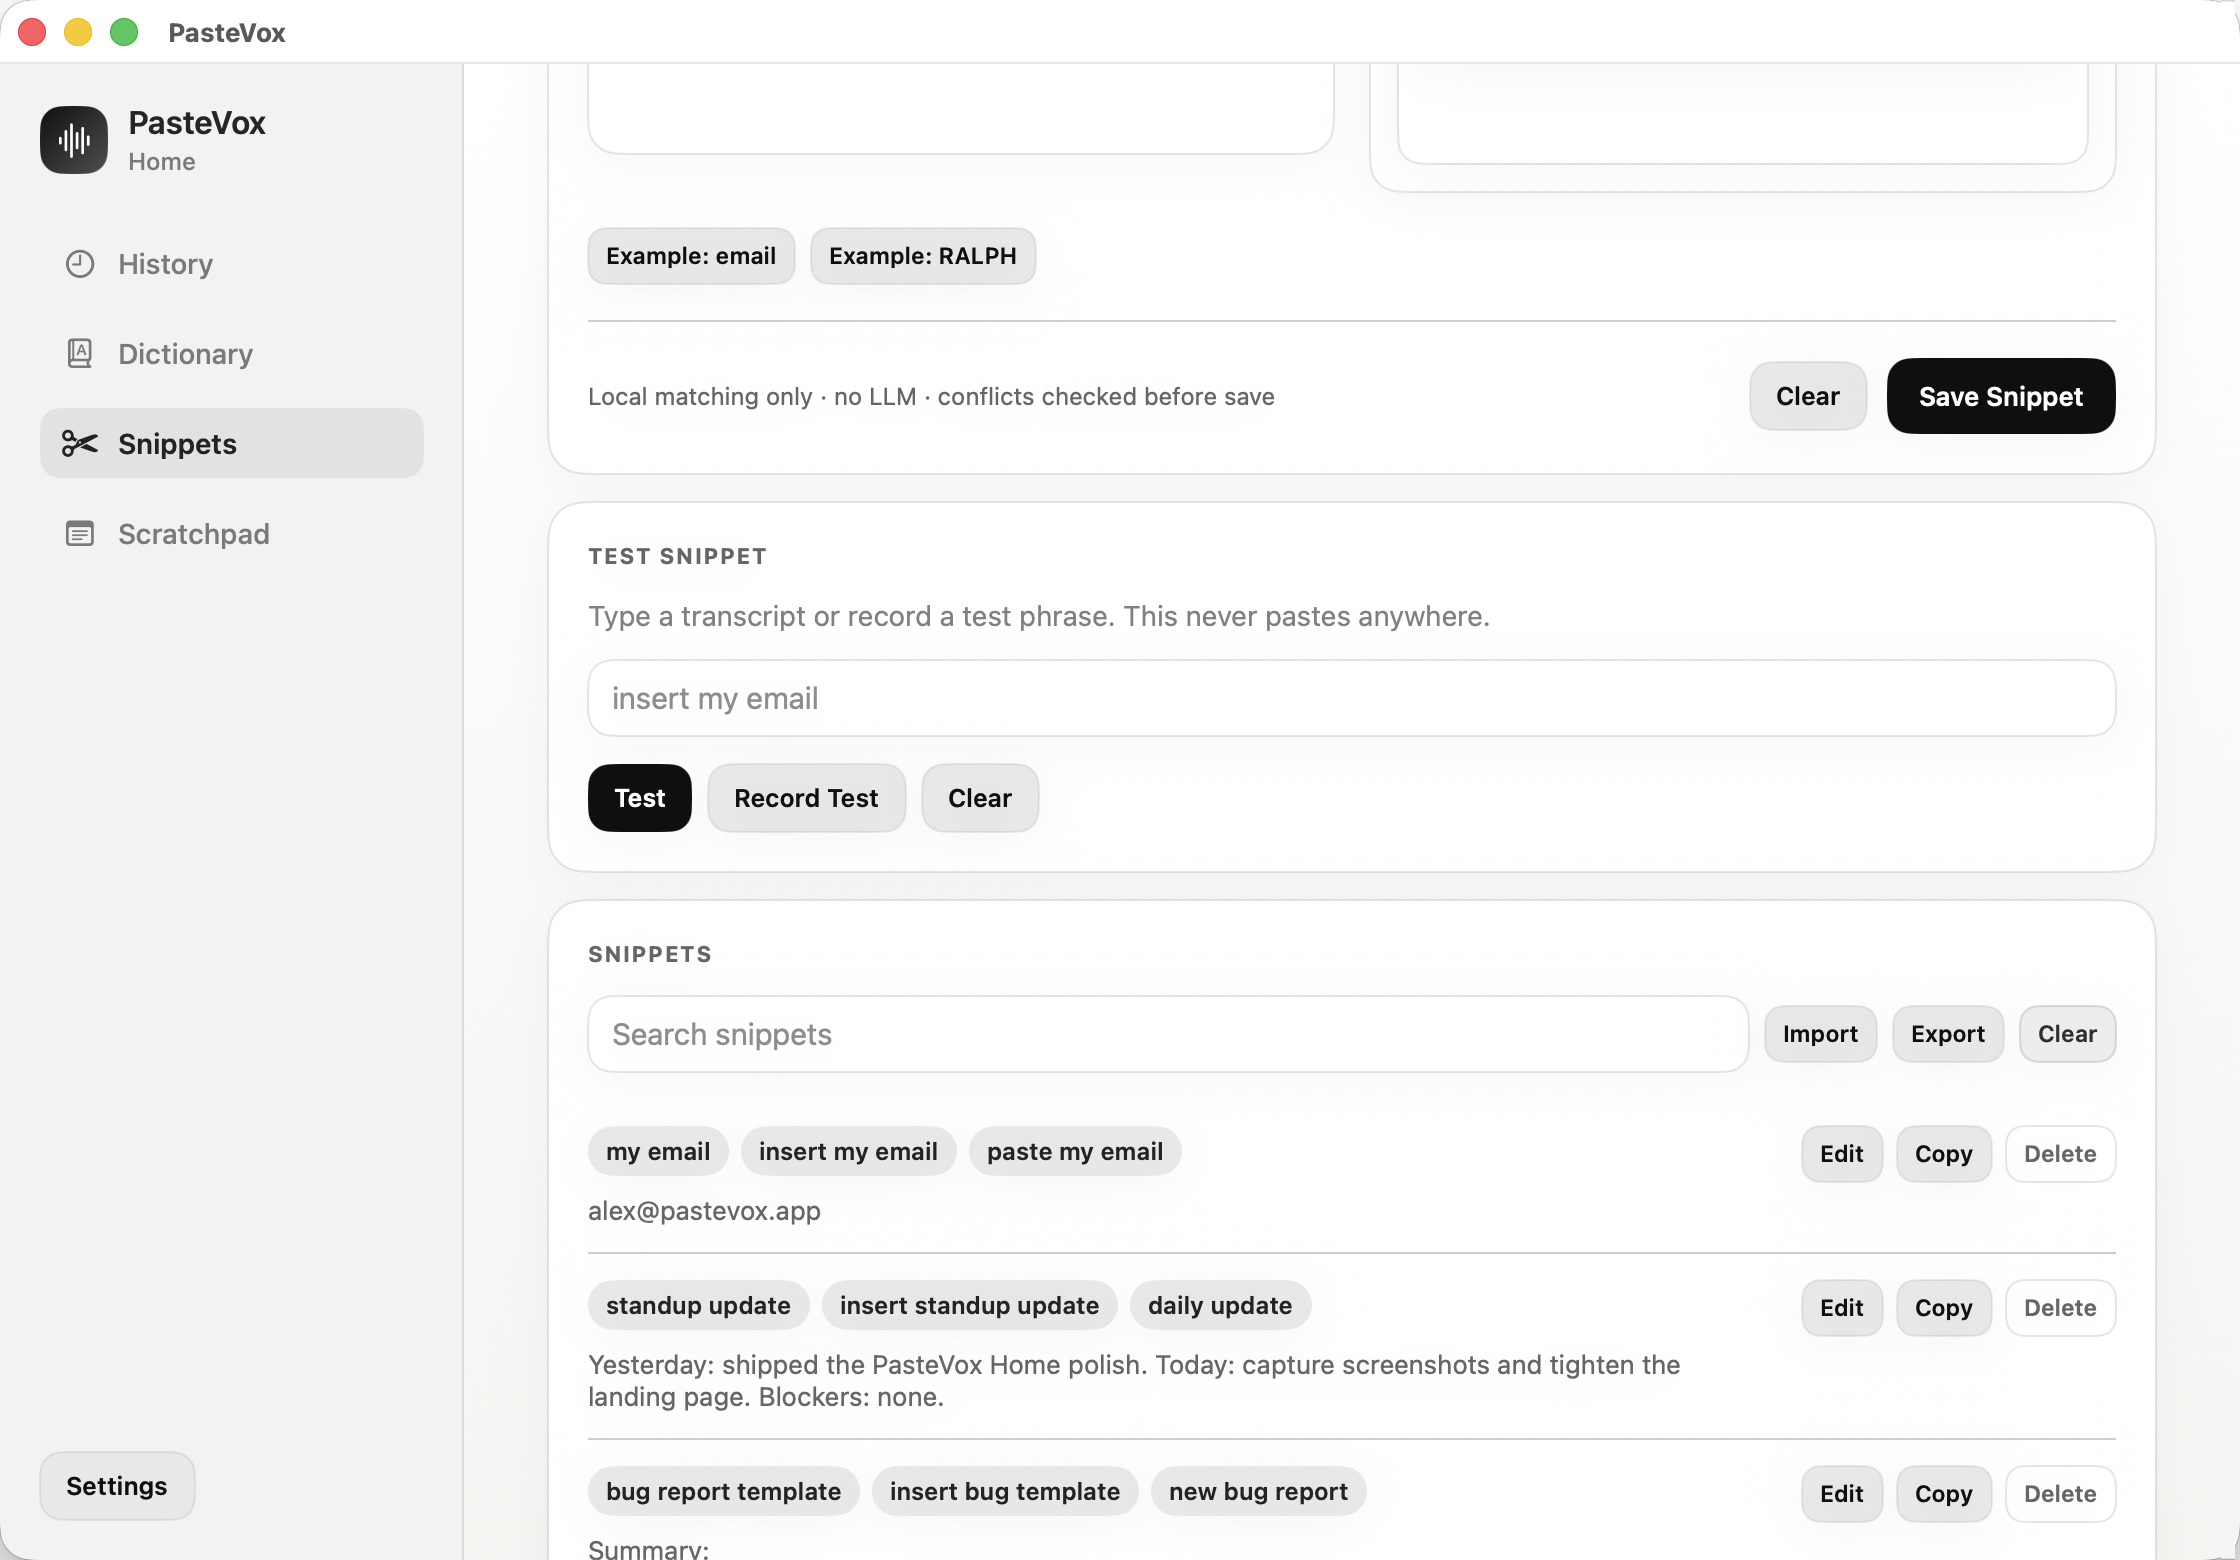Save the snippet
2240x1560 pixels.
click(x=2001, y=396)
